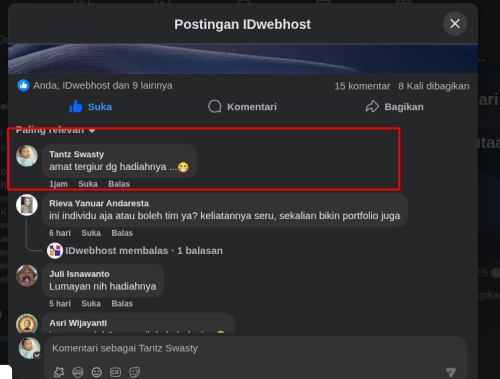This screenshot has height=379, width=500.
Task: Open Asri Wijayanti avatar
Action: point(27,323)
